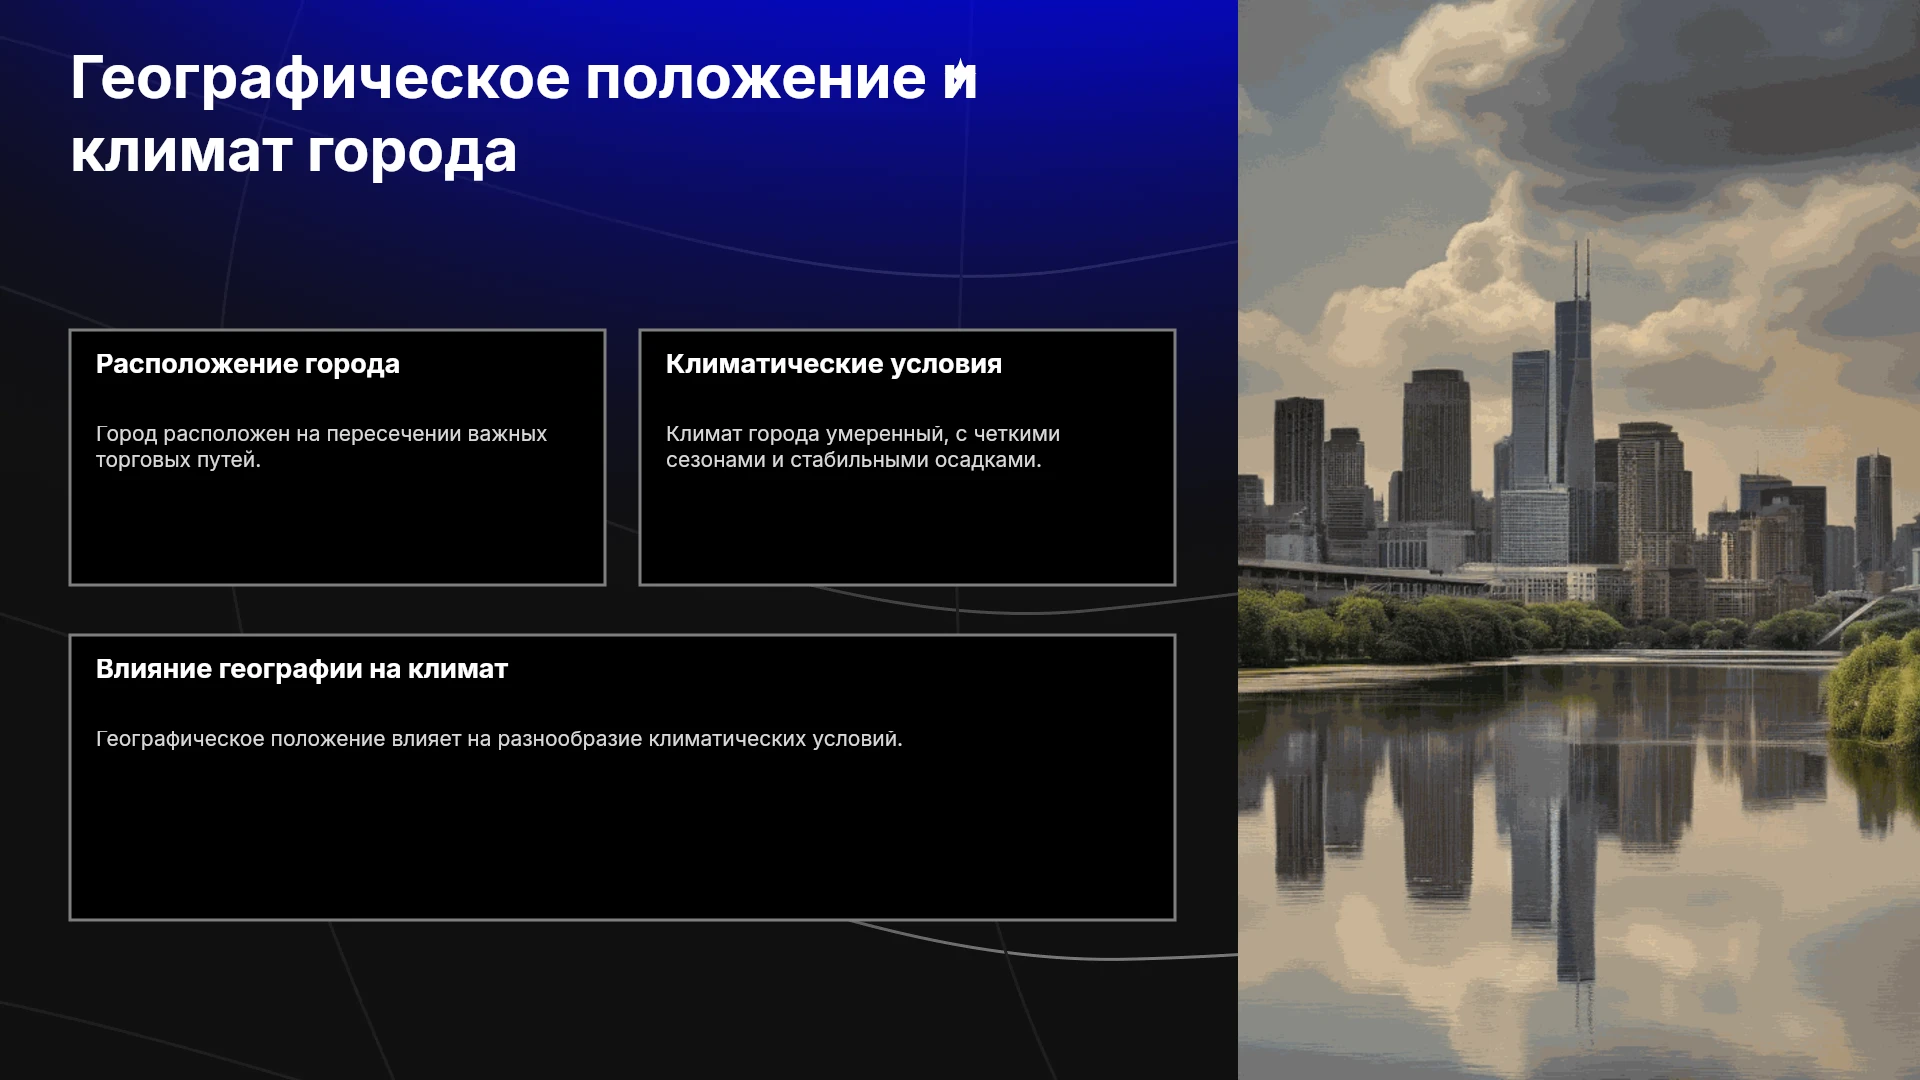Click the text about важных торговых путей

coord(321,447)
